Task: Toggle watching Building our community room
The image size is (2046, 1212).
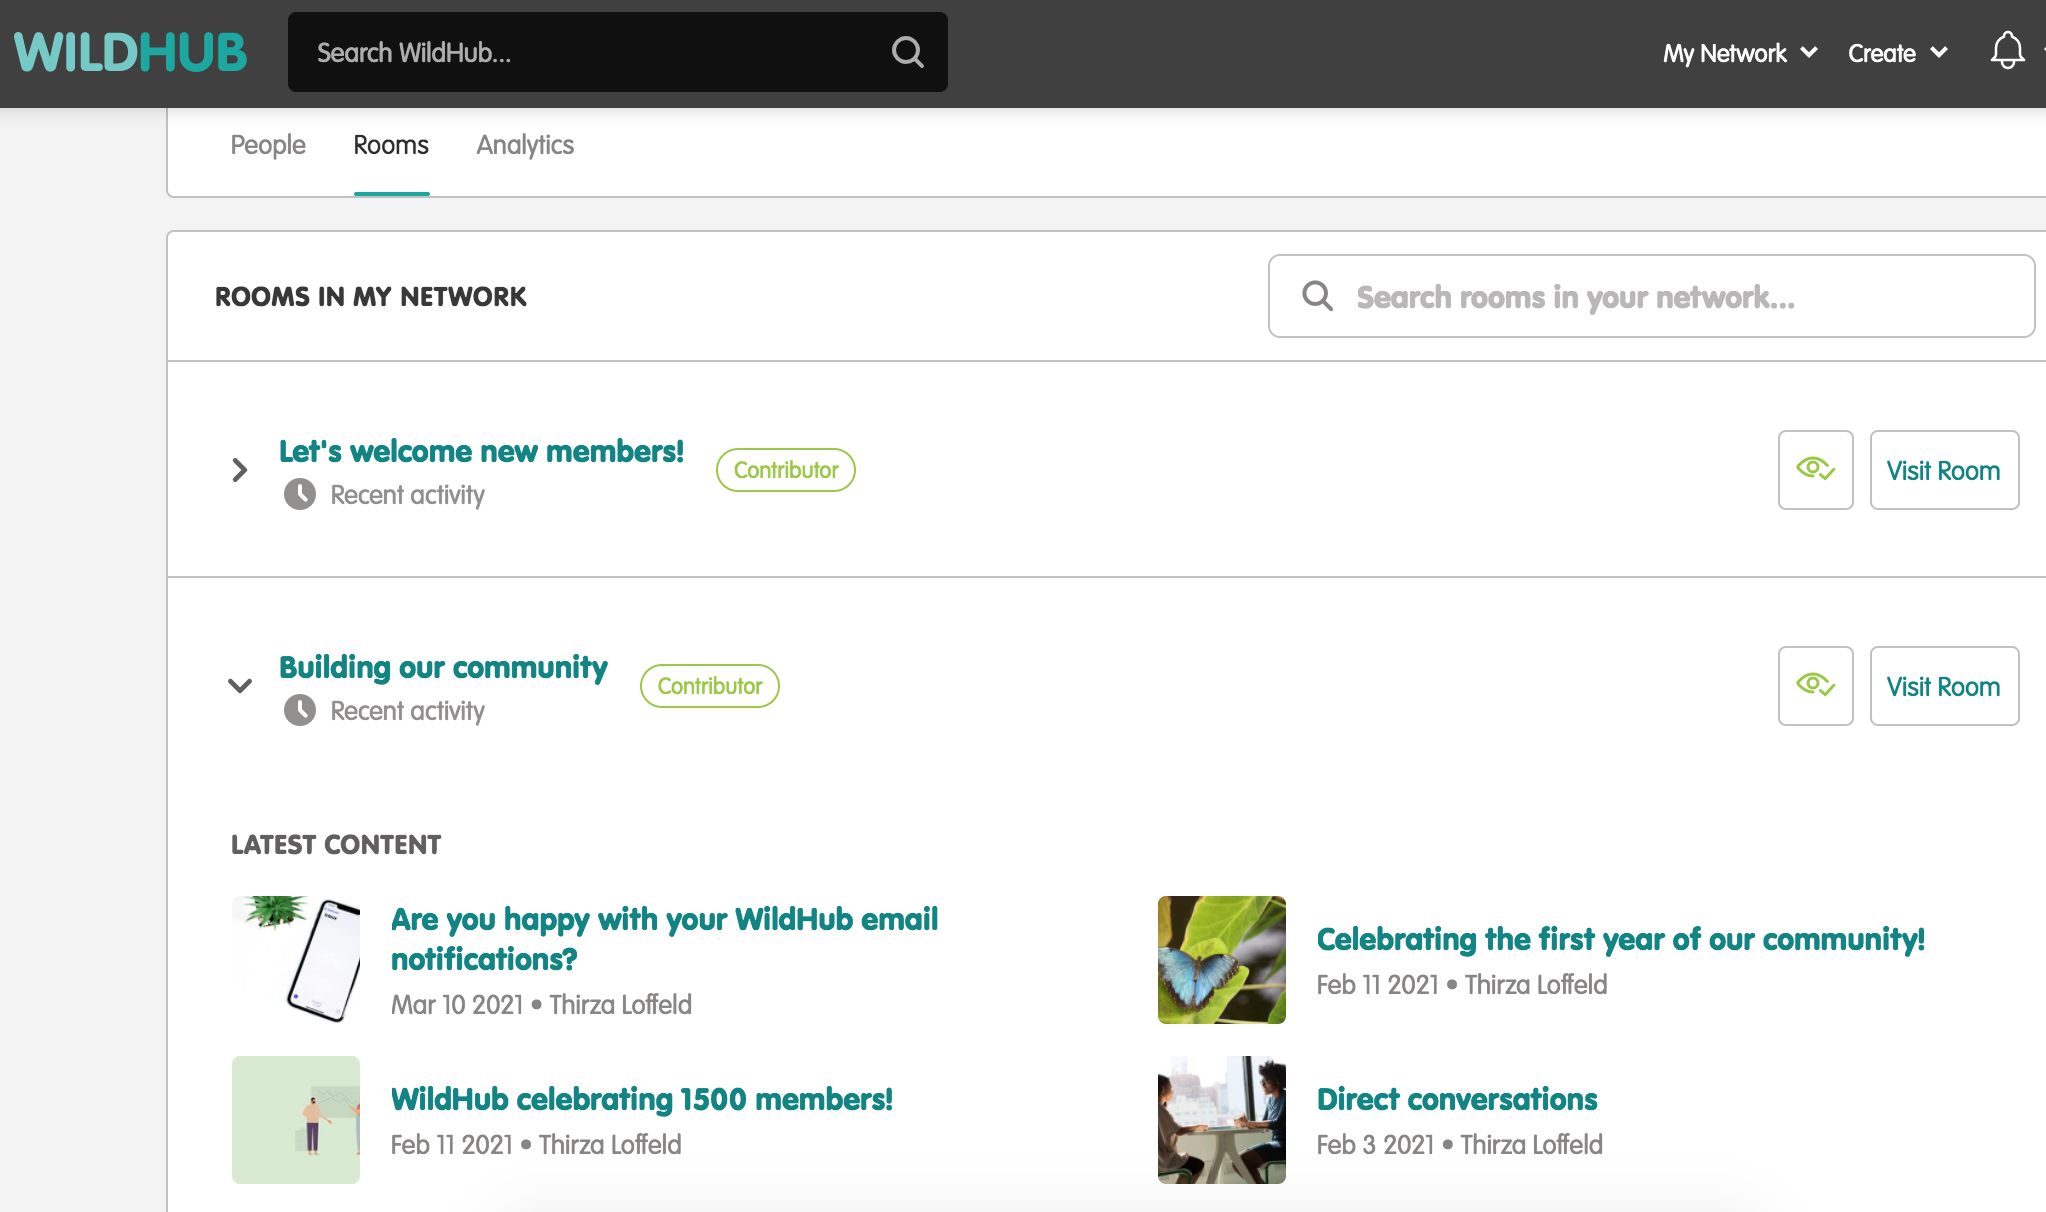Action: [1815, 686]
